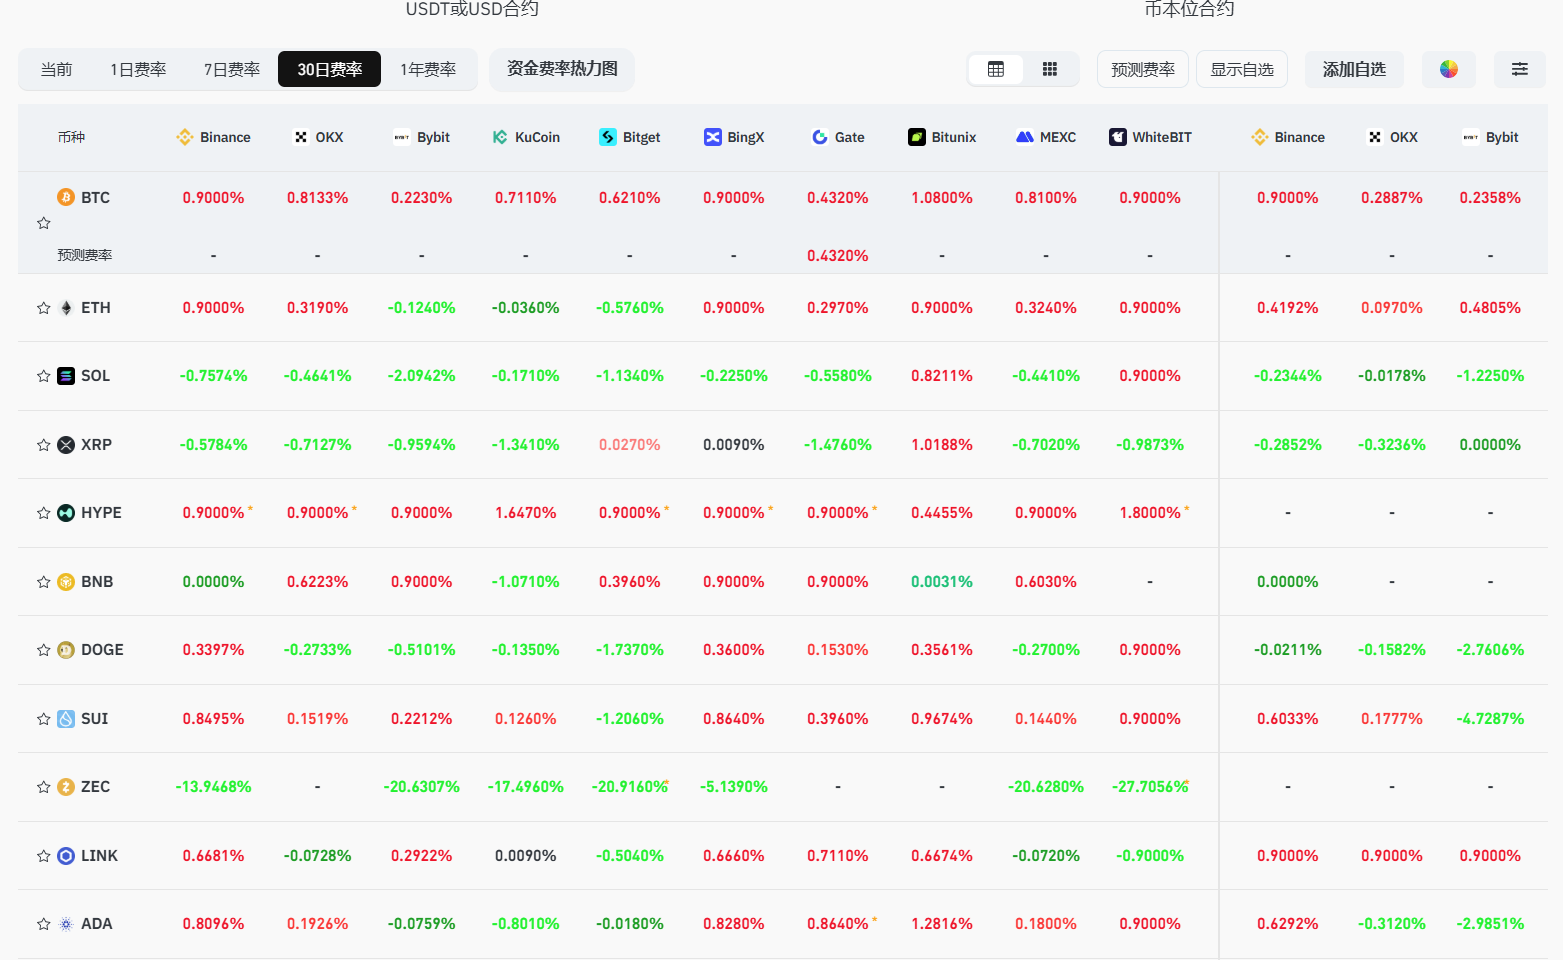Select the 7日费率 tab
The image size is (1563, 960).
click(x=232, y=69)
